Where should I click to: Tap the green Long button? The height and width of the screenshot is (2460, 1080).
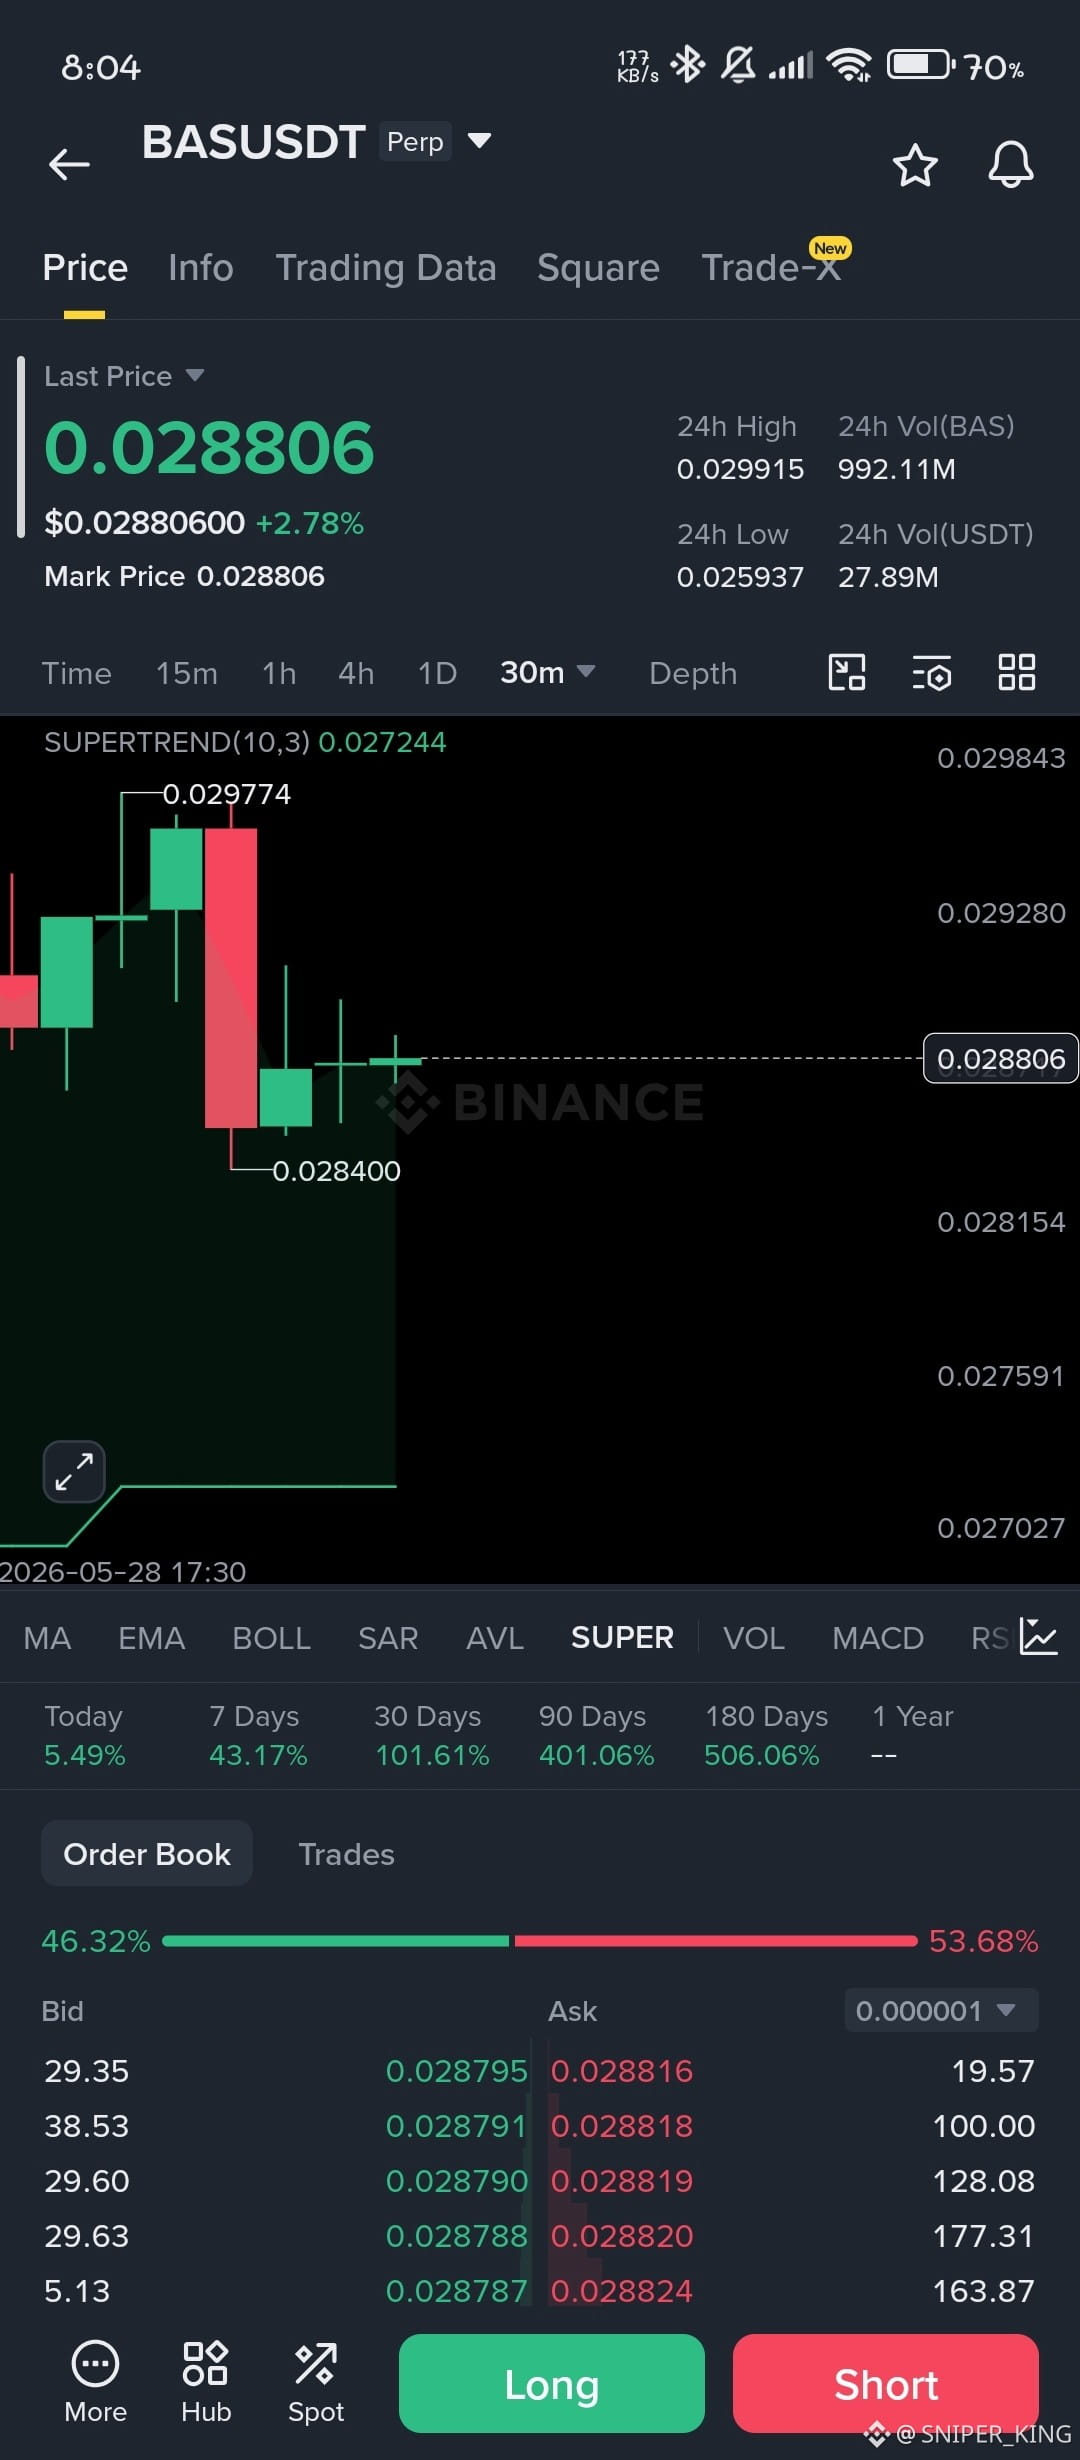(552, 2383)
